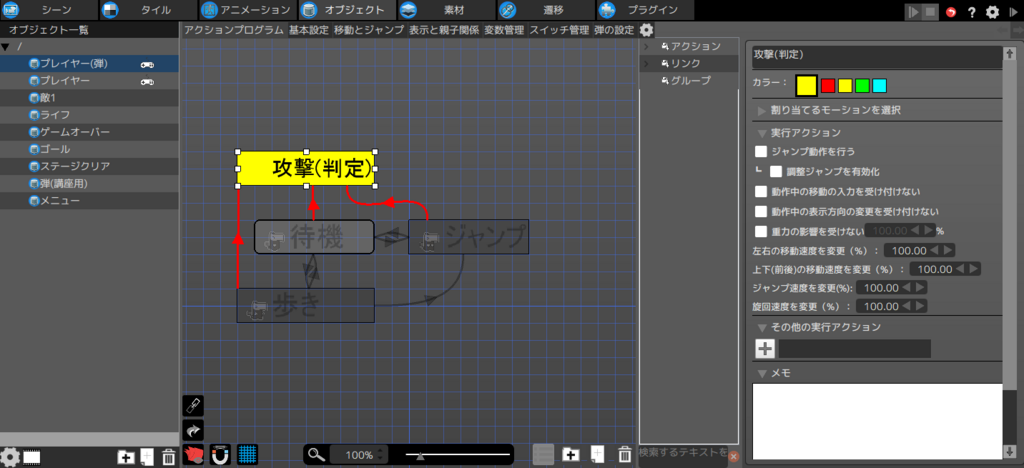The height and width of the screenshot is (468, 1024).
Task: Click gamepad icon on the プレイヤー row
Action: point(148,82)
